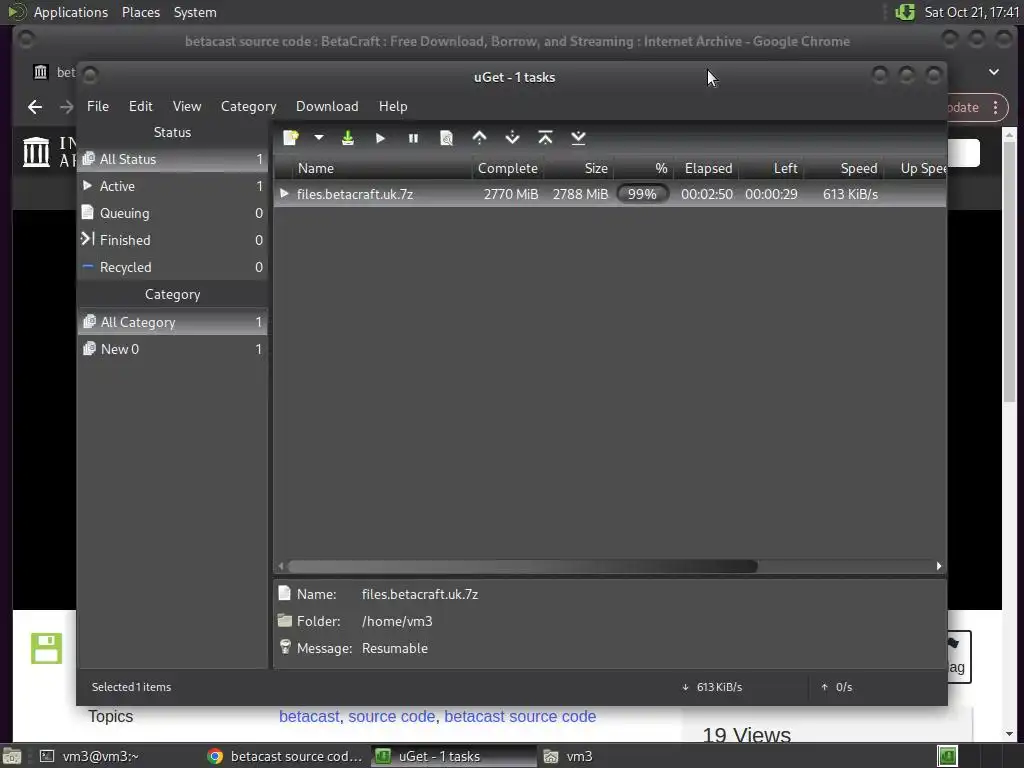Open the View menu in uGet
1024x768 pixels.
tap(187, 106)
